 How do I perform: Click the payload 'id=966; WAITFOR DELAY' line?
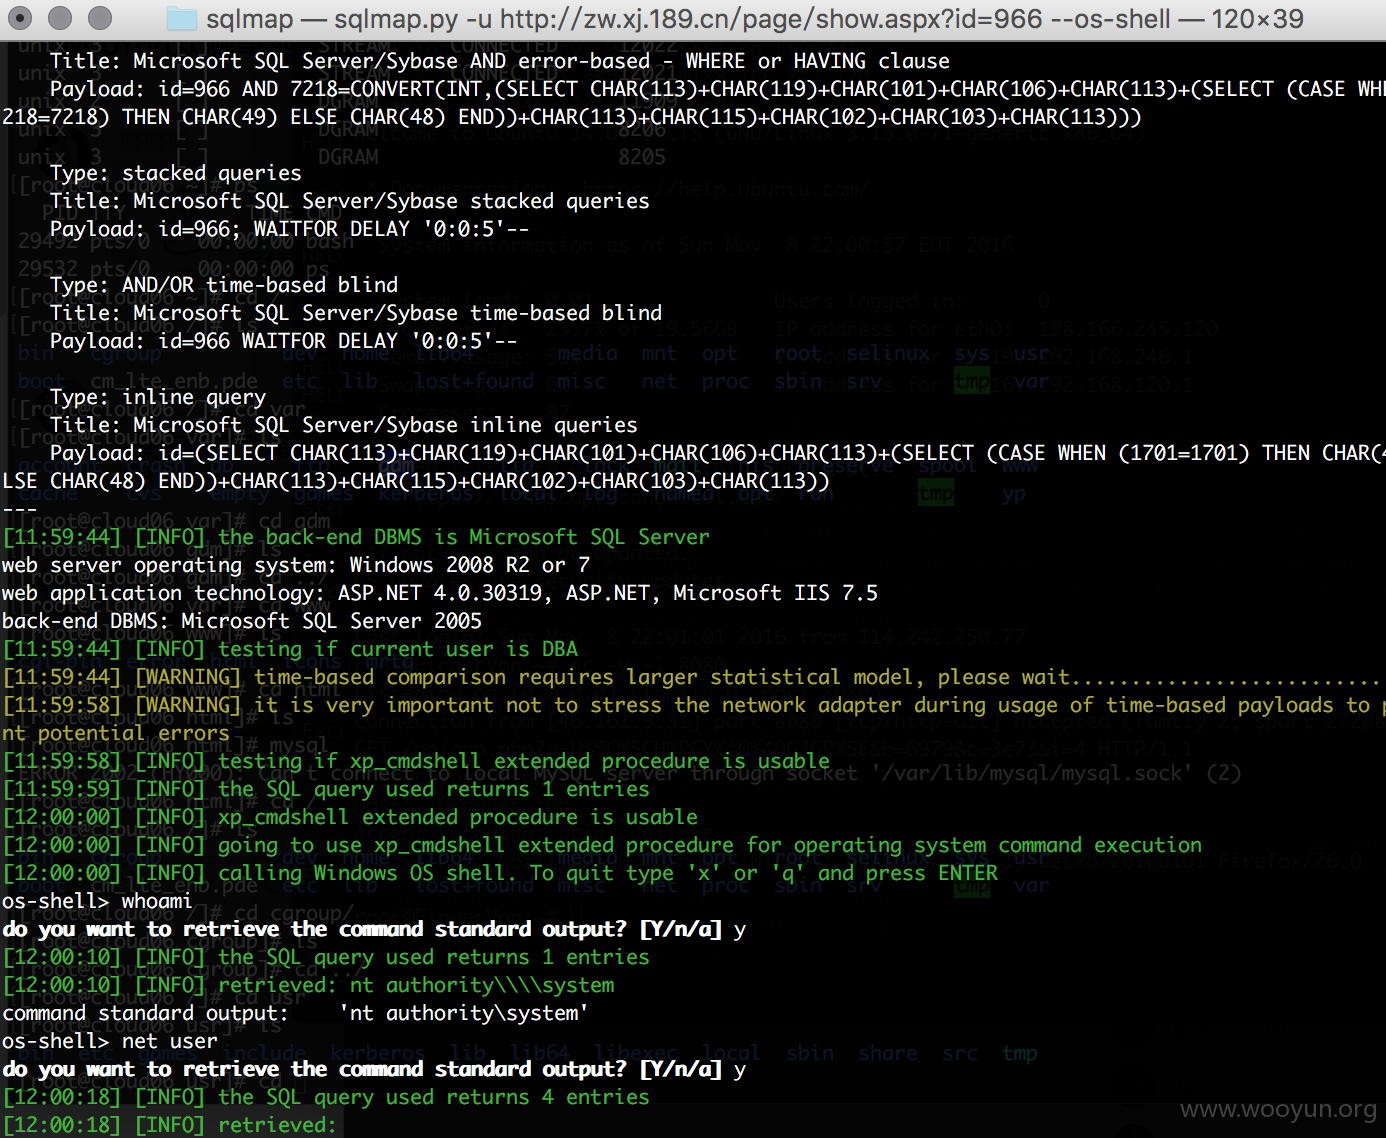pos(290,229)
